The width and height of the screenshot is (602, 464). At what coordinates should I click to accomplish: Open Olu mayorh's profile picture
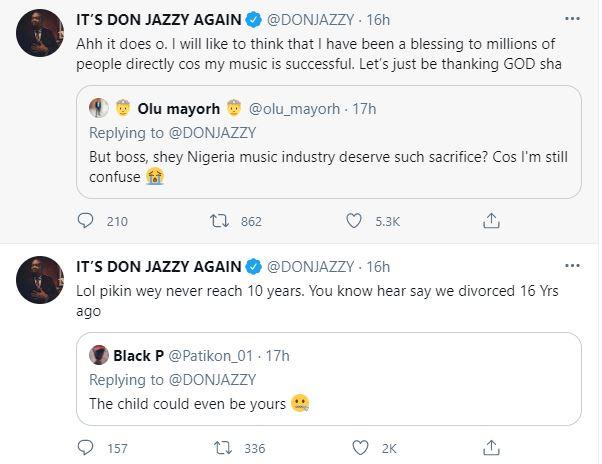[x=99, y=107]
